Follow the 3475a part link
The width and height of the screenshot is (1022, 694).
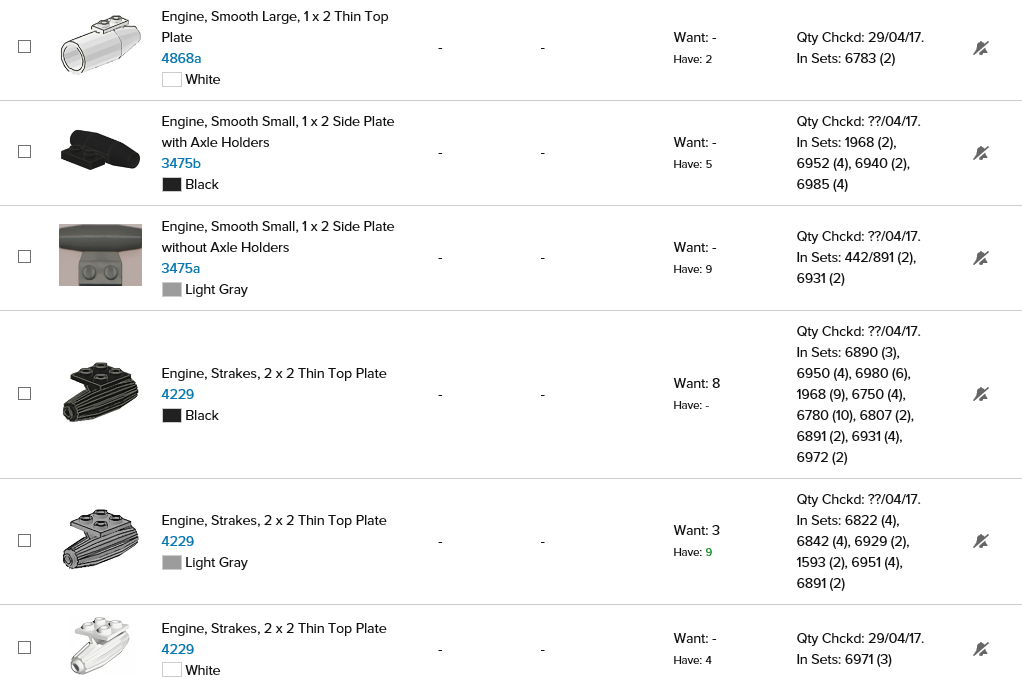point(181,268)
